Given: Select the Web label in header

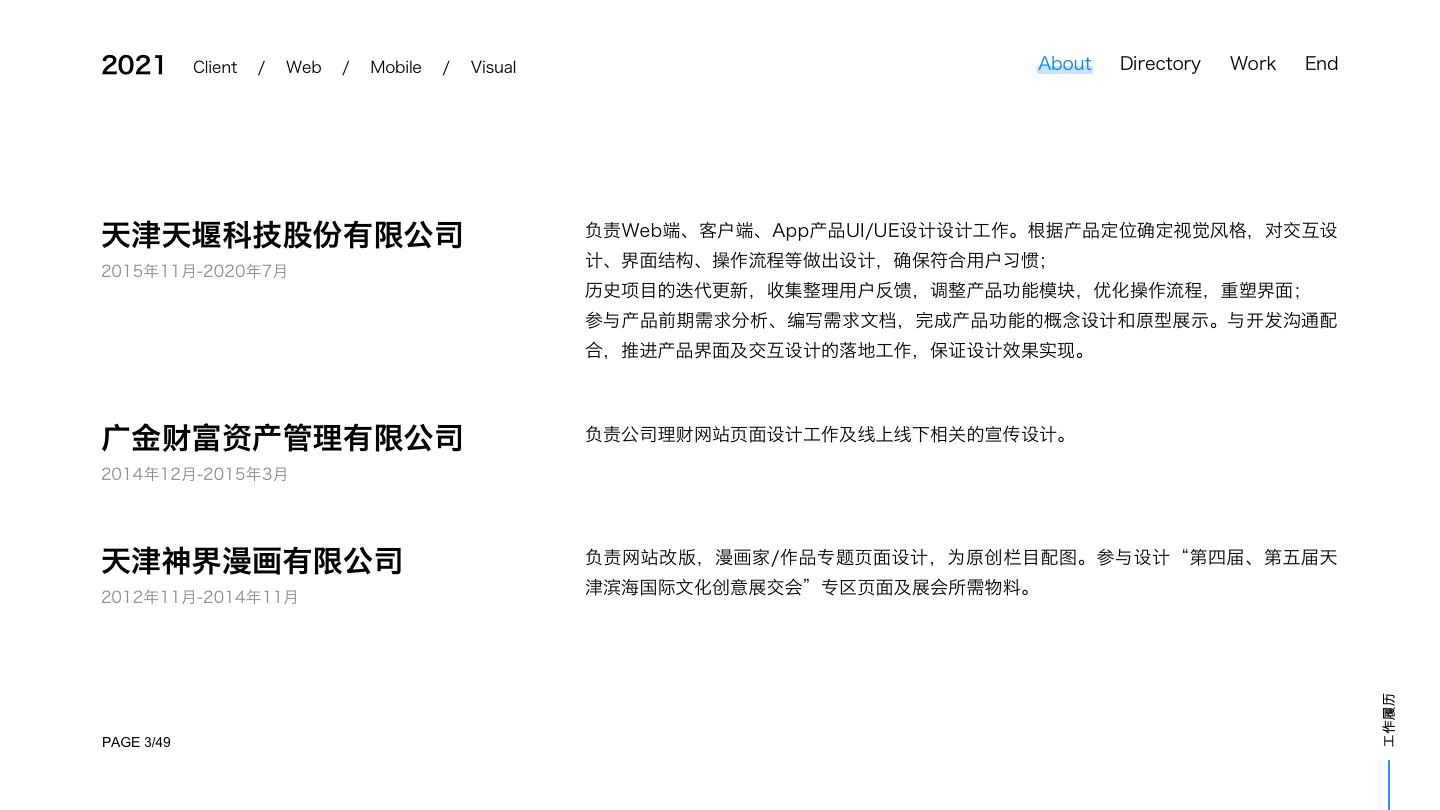Looking at the screenshot, I should coord(303,67).
